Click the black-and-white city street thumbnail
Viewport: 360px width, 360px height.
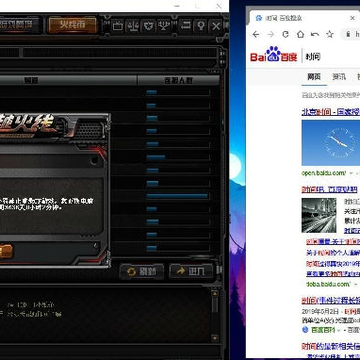point(319,215)
